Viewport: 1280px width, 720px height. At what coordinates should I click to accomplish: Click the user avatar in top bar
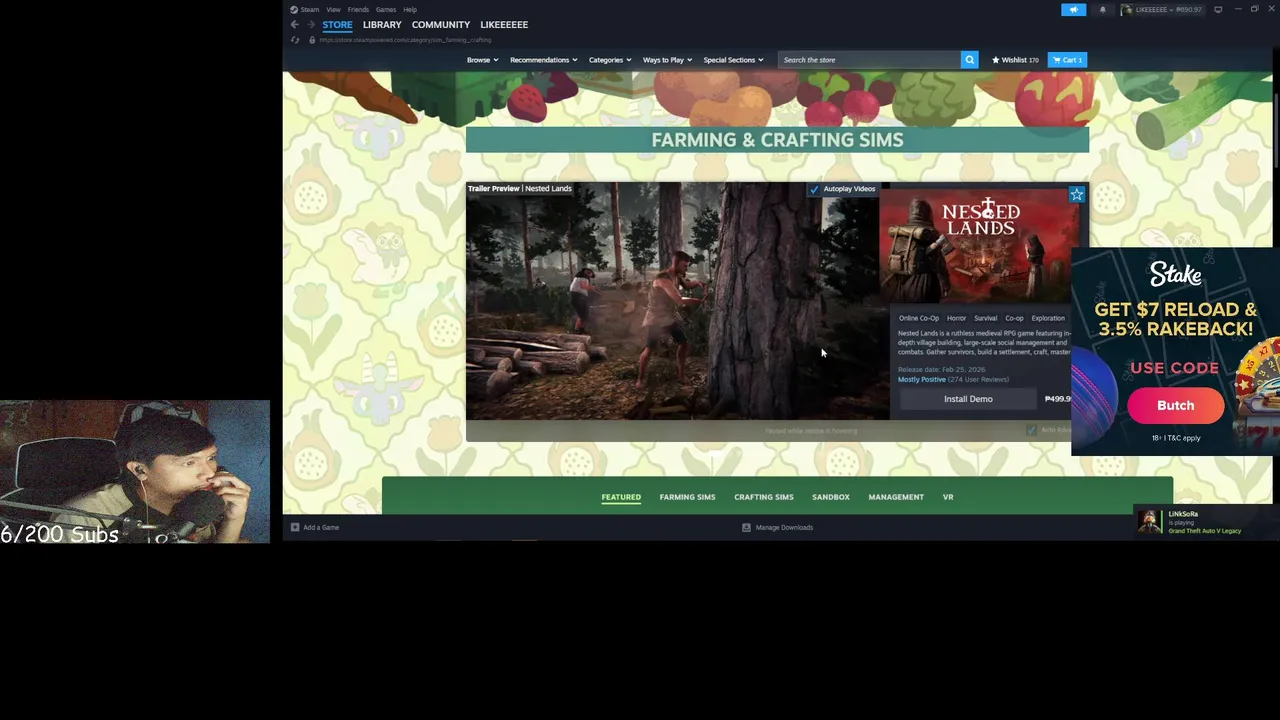(1128, 9)
